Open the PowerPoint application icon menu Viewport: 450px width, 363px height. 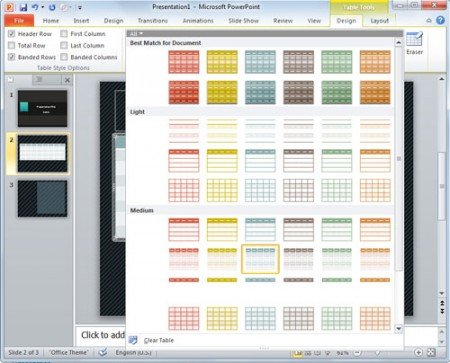pyautogui.click(x=9, y=7)
